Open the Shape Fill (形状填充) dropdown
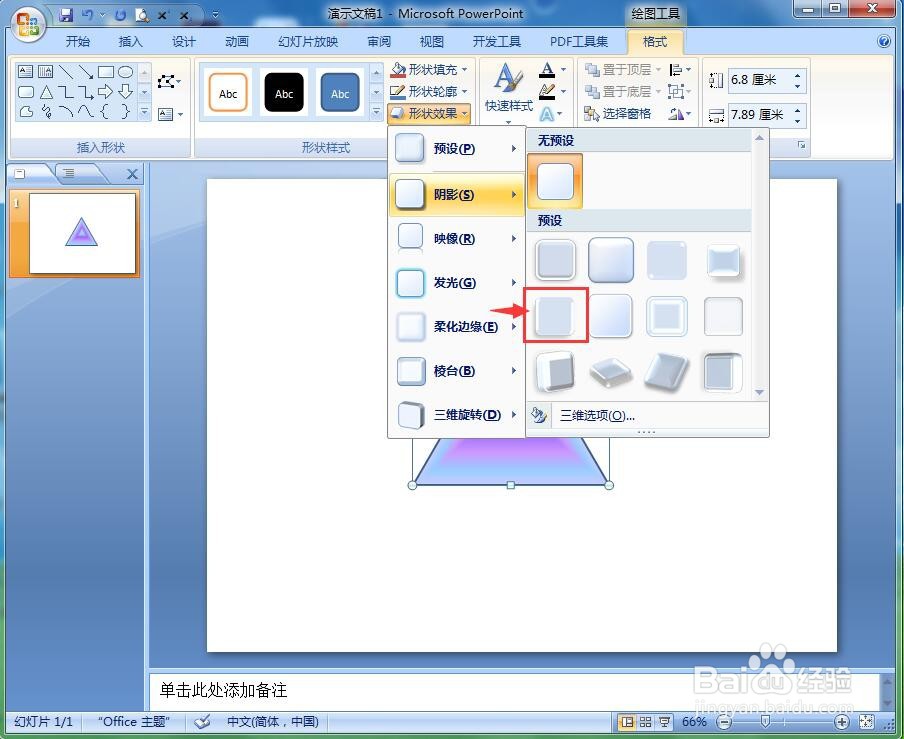Screen dimensions: 904x739 [430, 70]
